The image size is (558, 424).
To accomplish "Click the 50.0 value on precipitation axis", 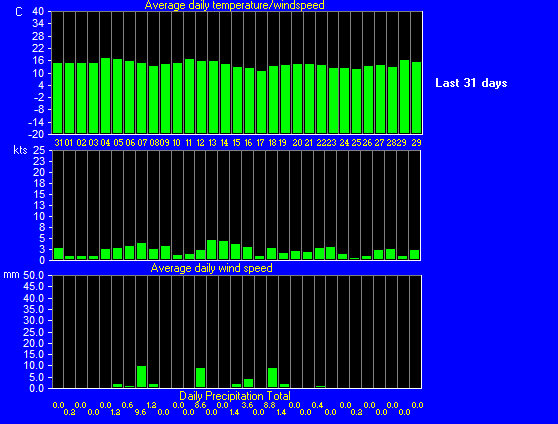I will pos(33,275).
